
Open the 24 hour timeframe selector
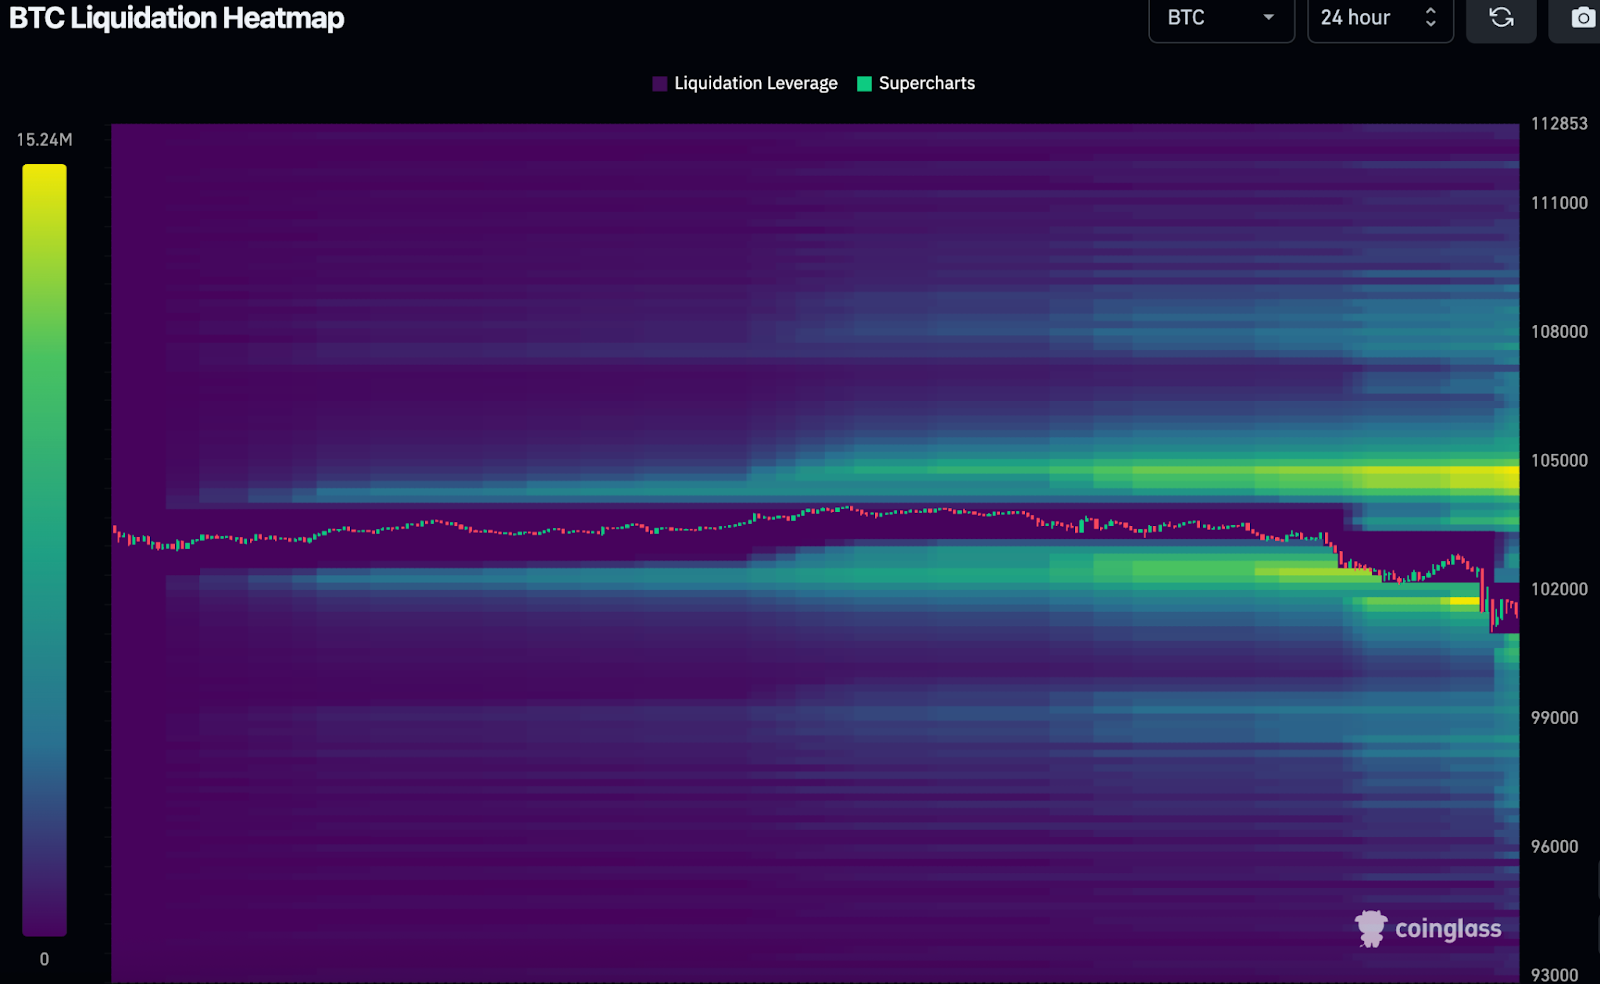[x=1380, y=18]
